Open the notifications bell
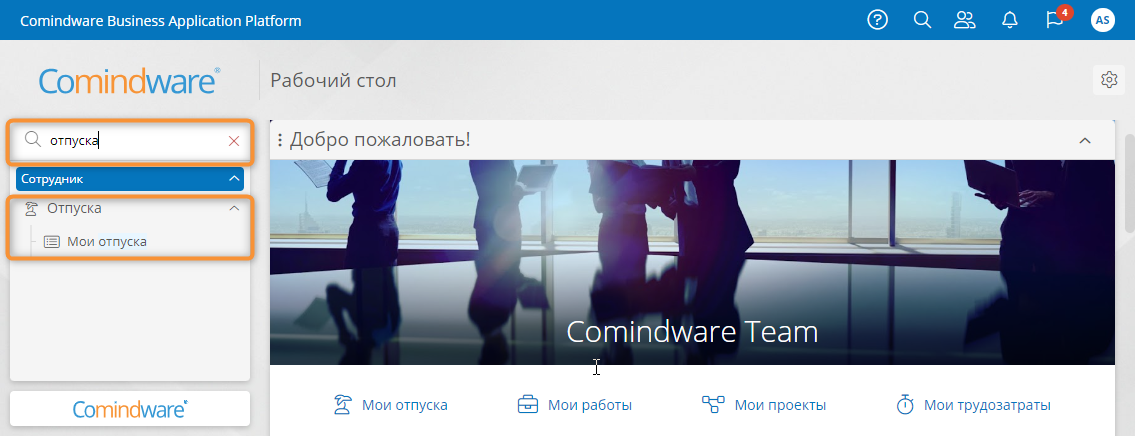Viewport: 1135px width, 436px height. 1009,20
